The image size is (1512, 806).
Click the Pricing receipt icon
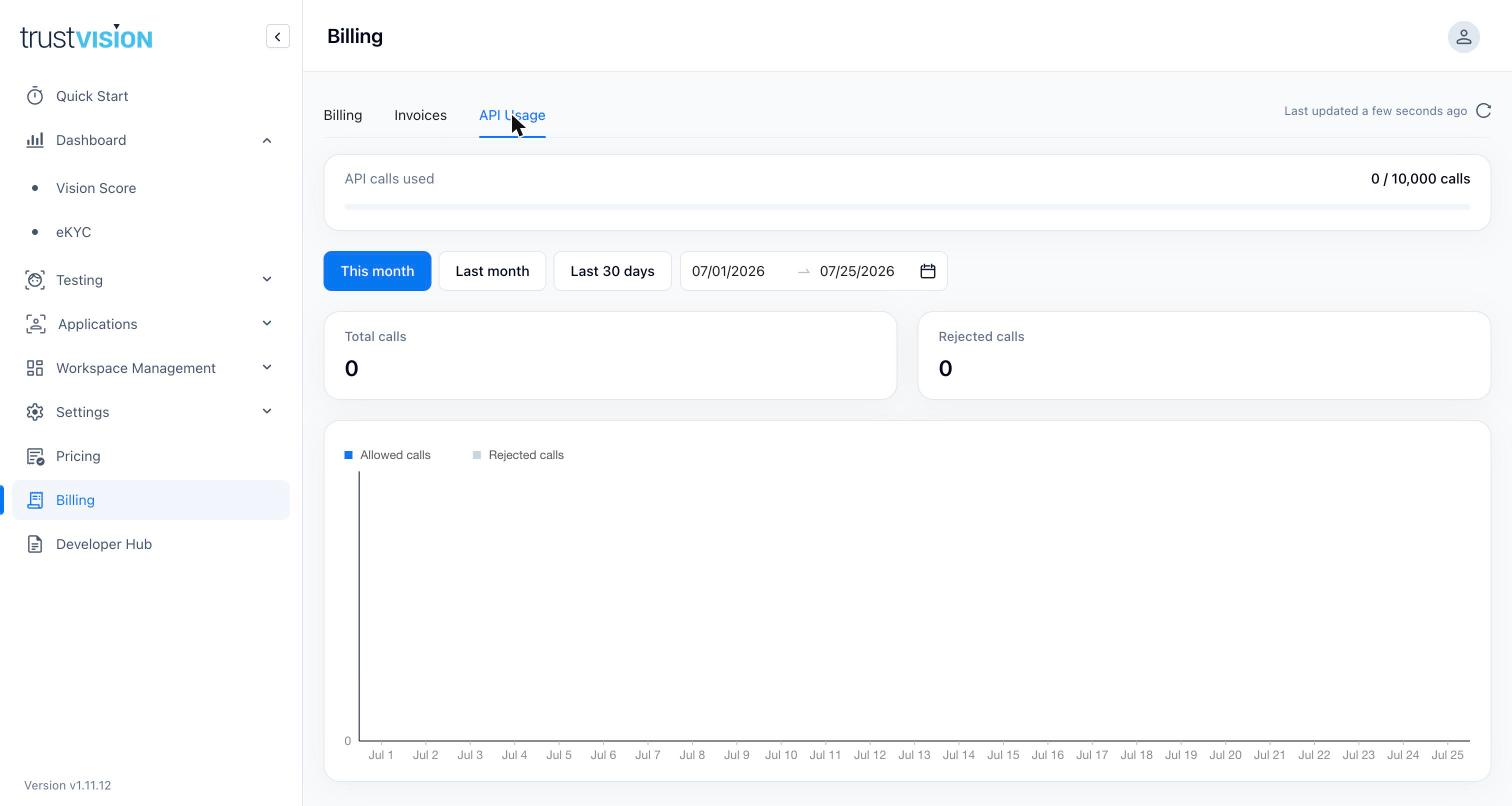(x=35, y=456)
